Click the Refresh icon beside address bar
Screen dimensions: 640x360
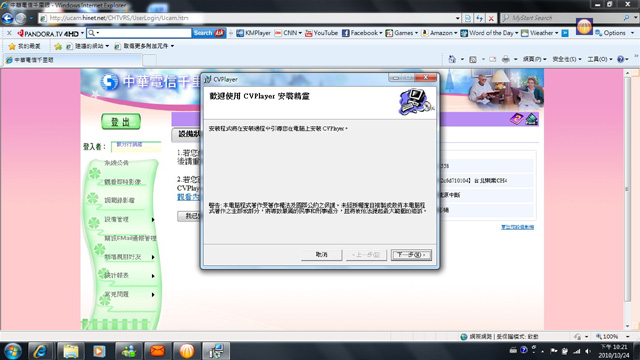480,18
